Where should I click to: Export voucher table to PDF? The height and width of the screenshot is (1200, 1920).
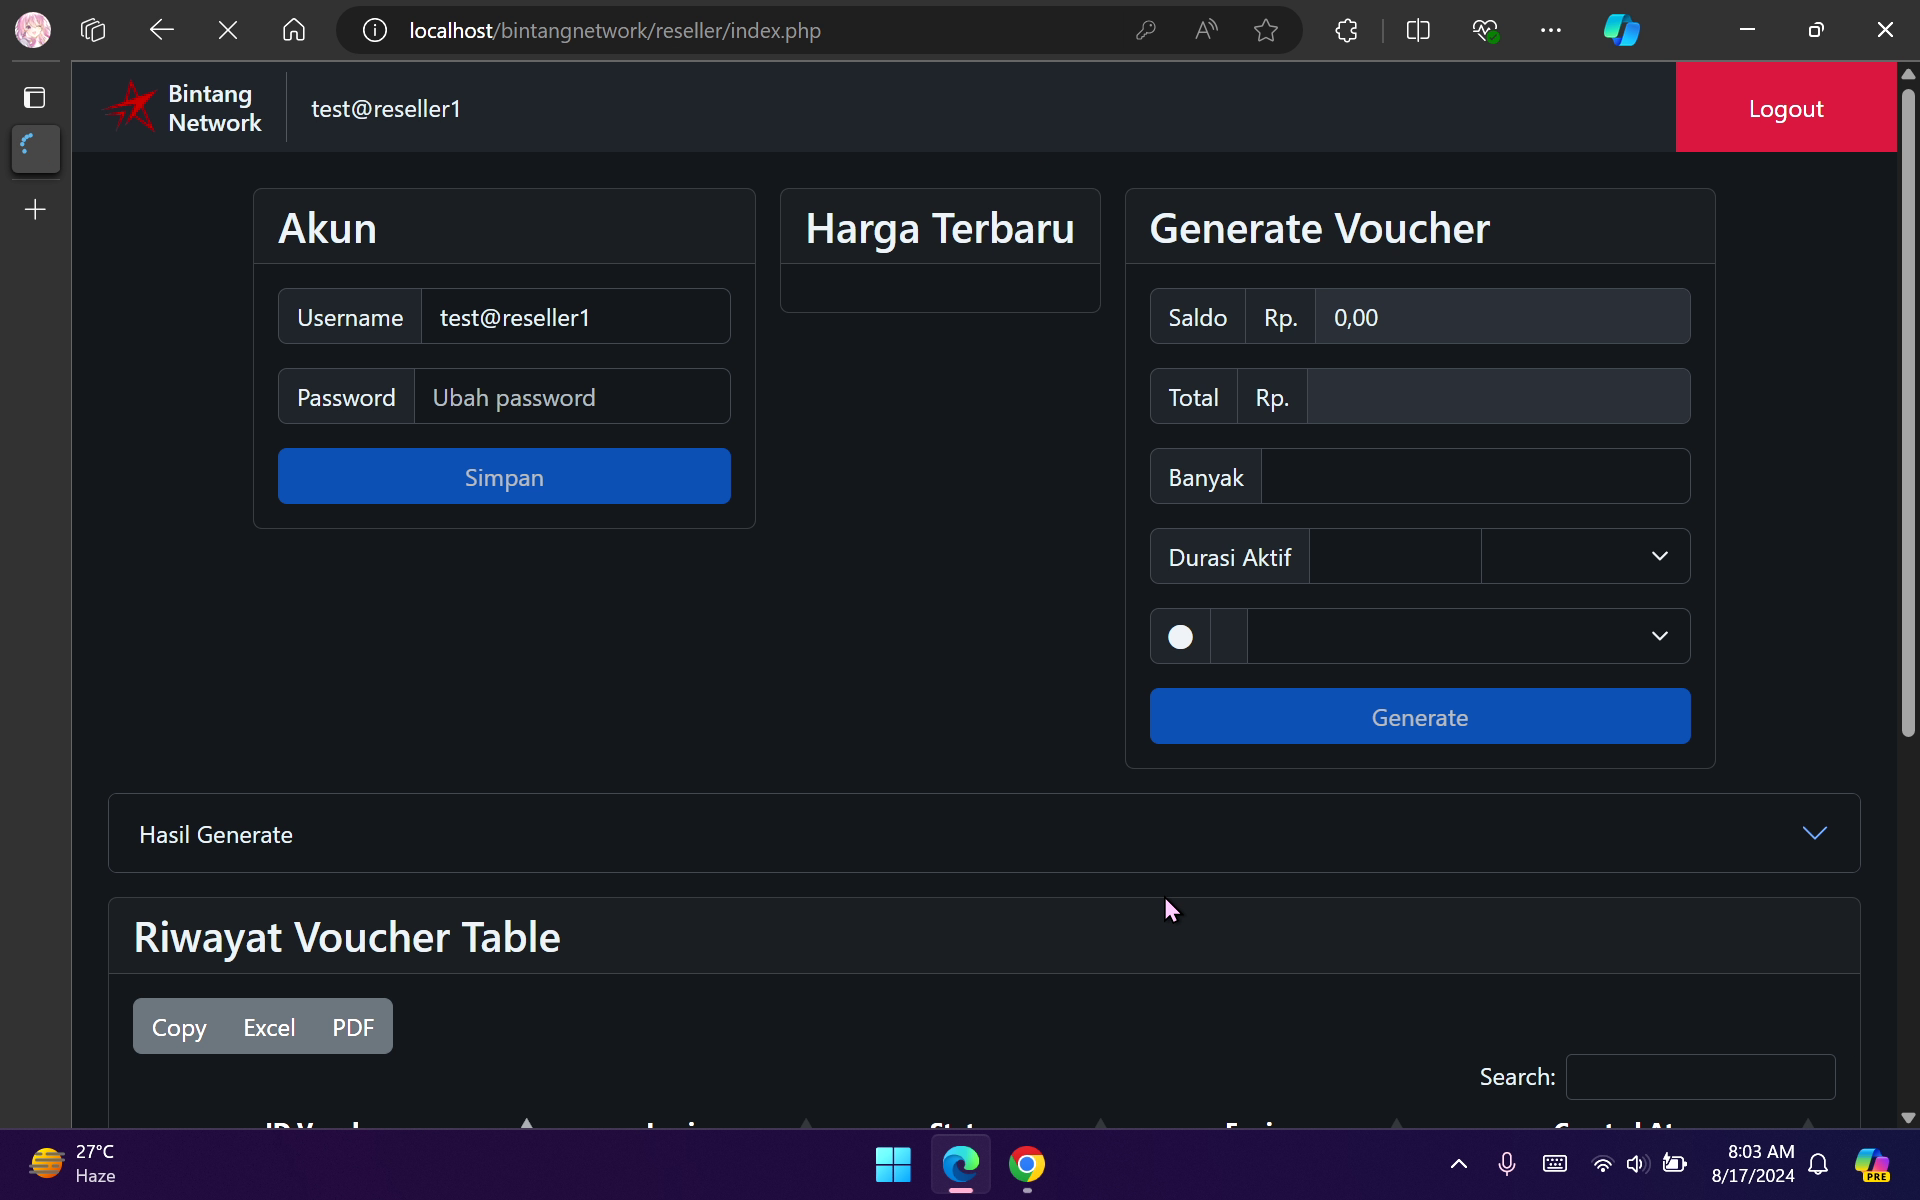353,1026
